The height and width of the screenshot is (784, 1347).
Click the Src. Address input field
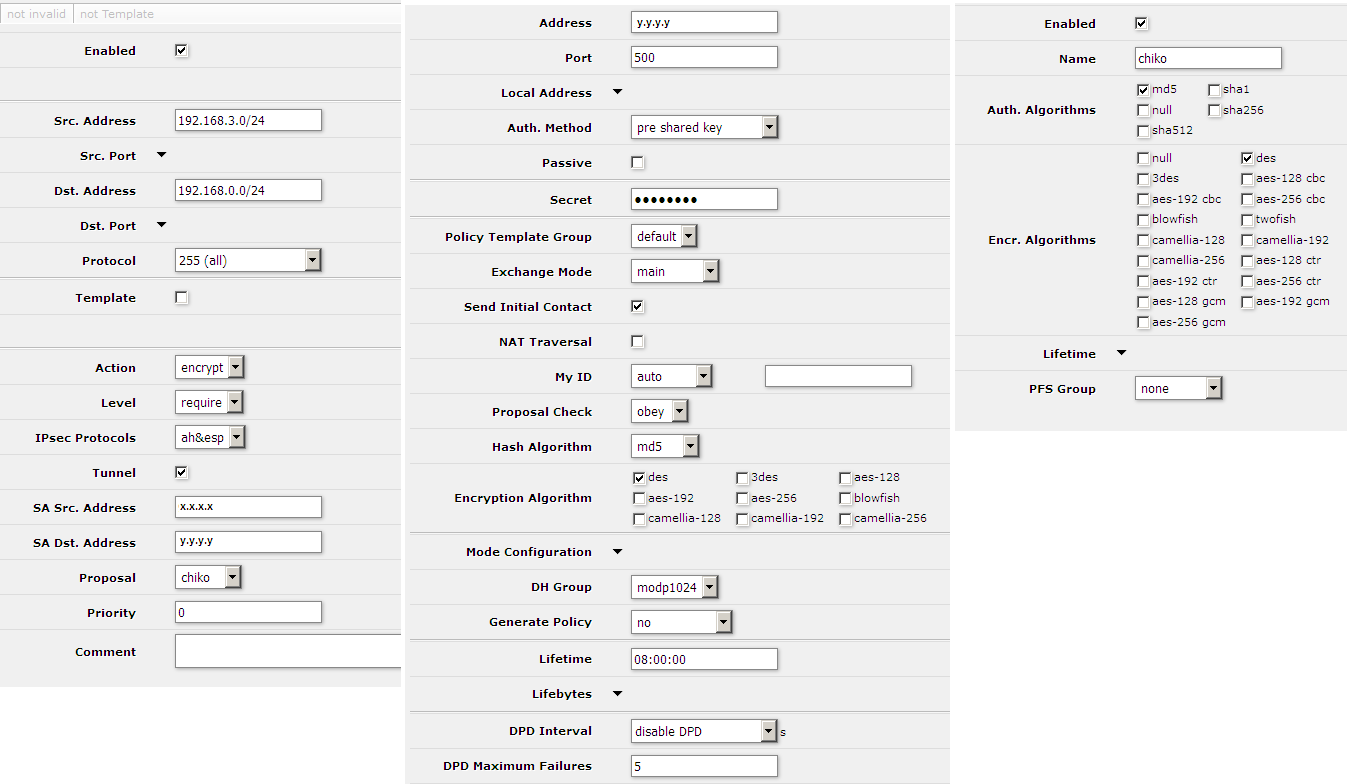[248, 121]
